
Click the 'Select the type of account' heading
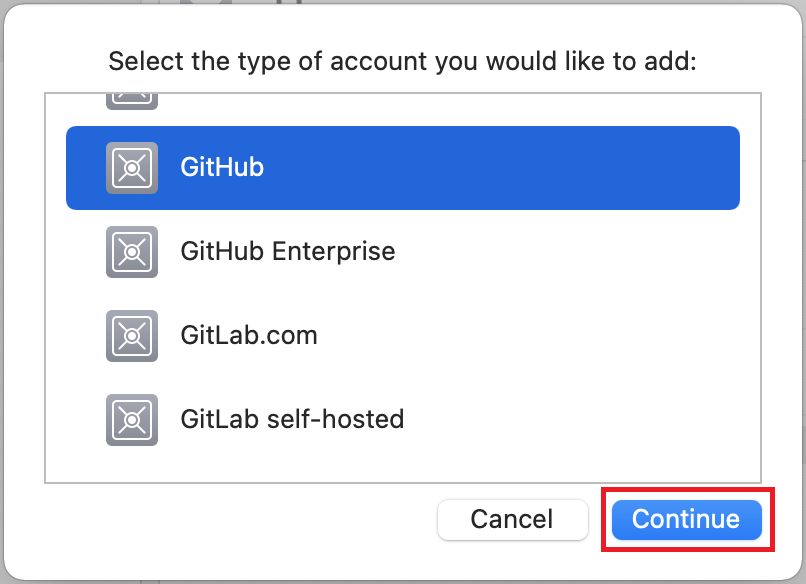click(x=402, y=61)
